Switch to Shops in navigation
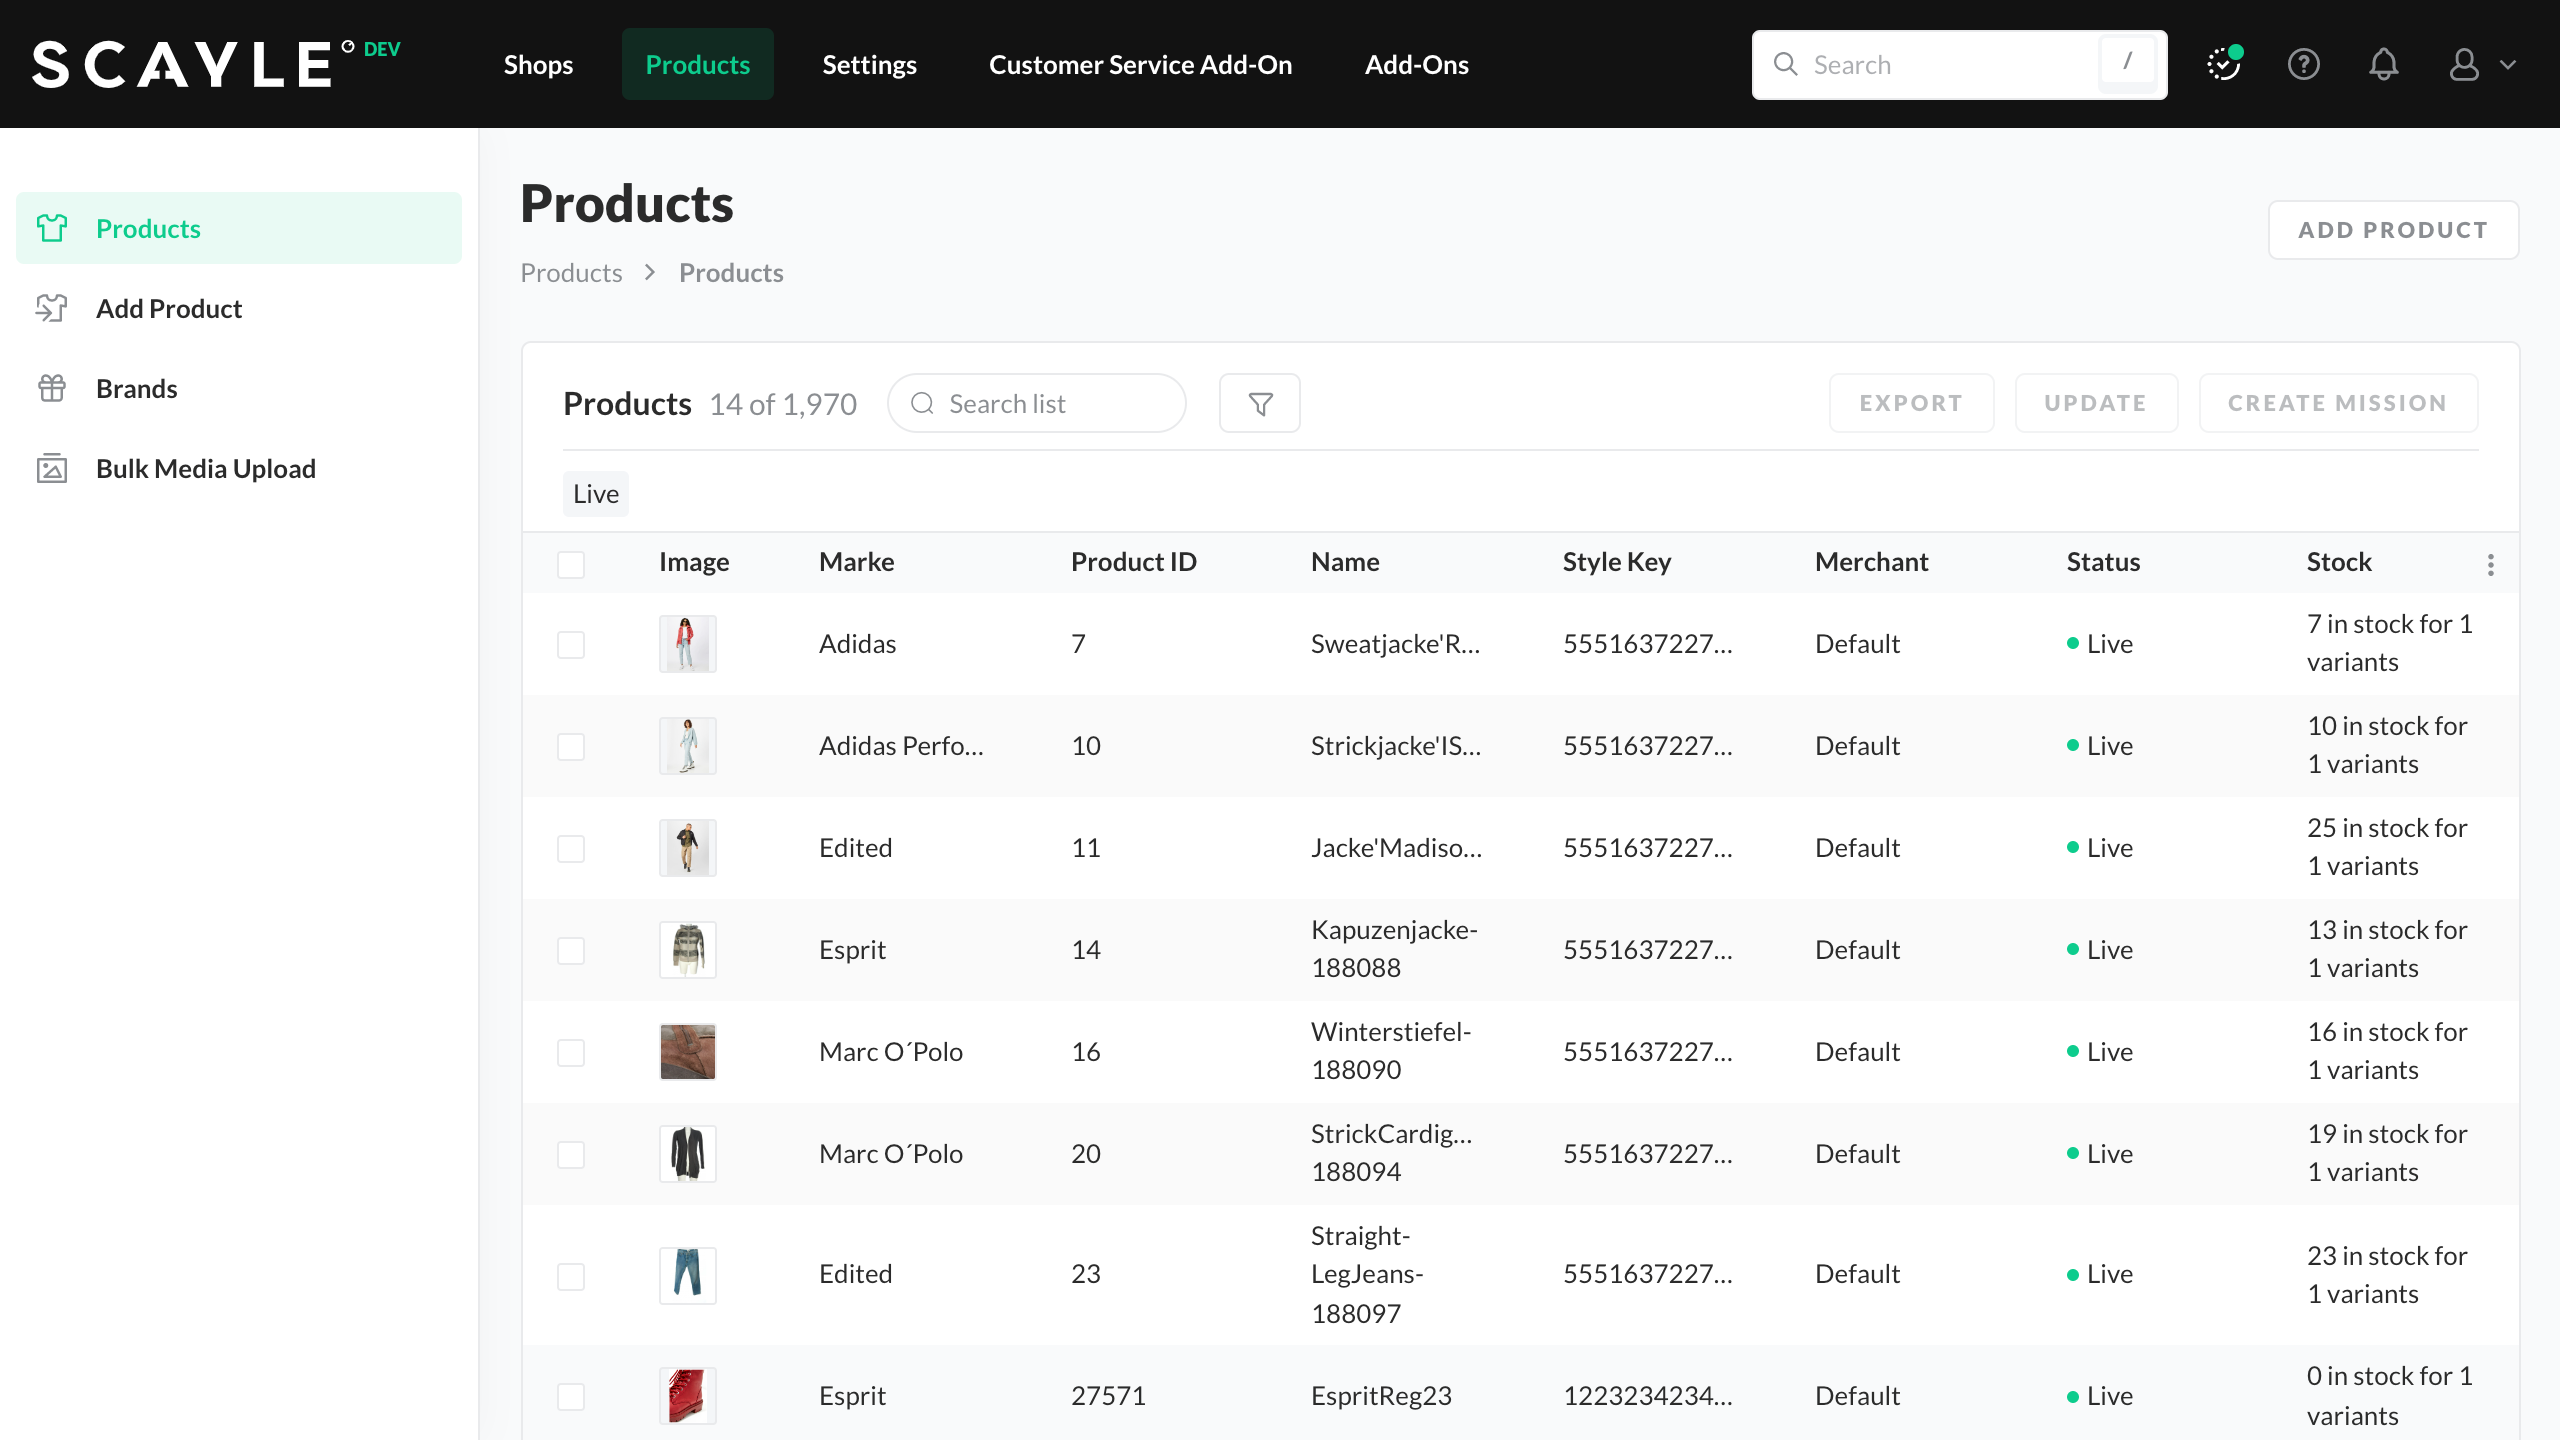Image resolution: width=2560 pixels, height=1440 pixels. 538,65
